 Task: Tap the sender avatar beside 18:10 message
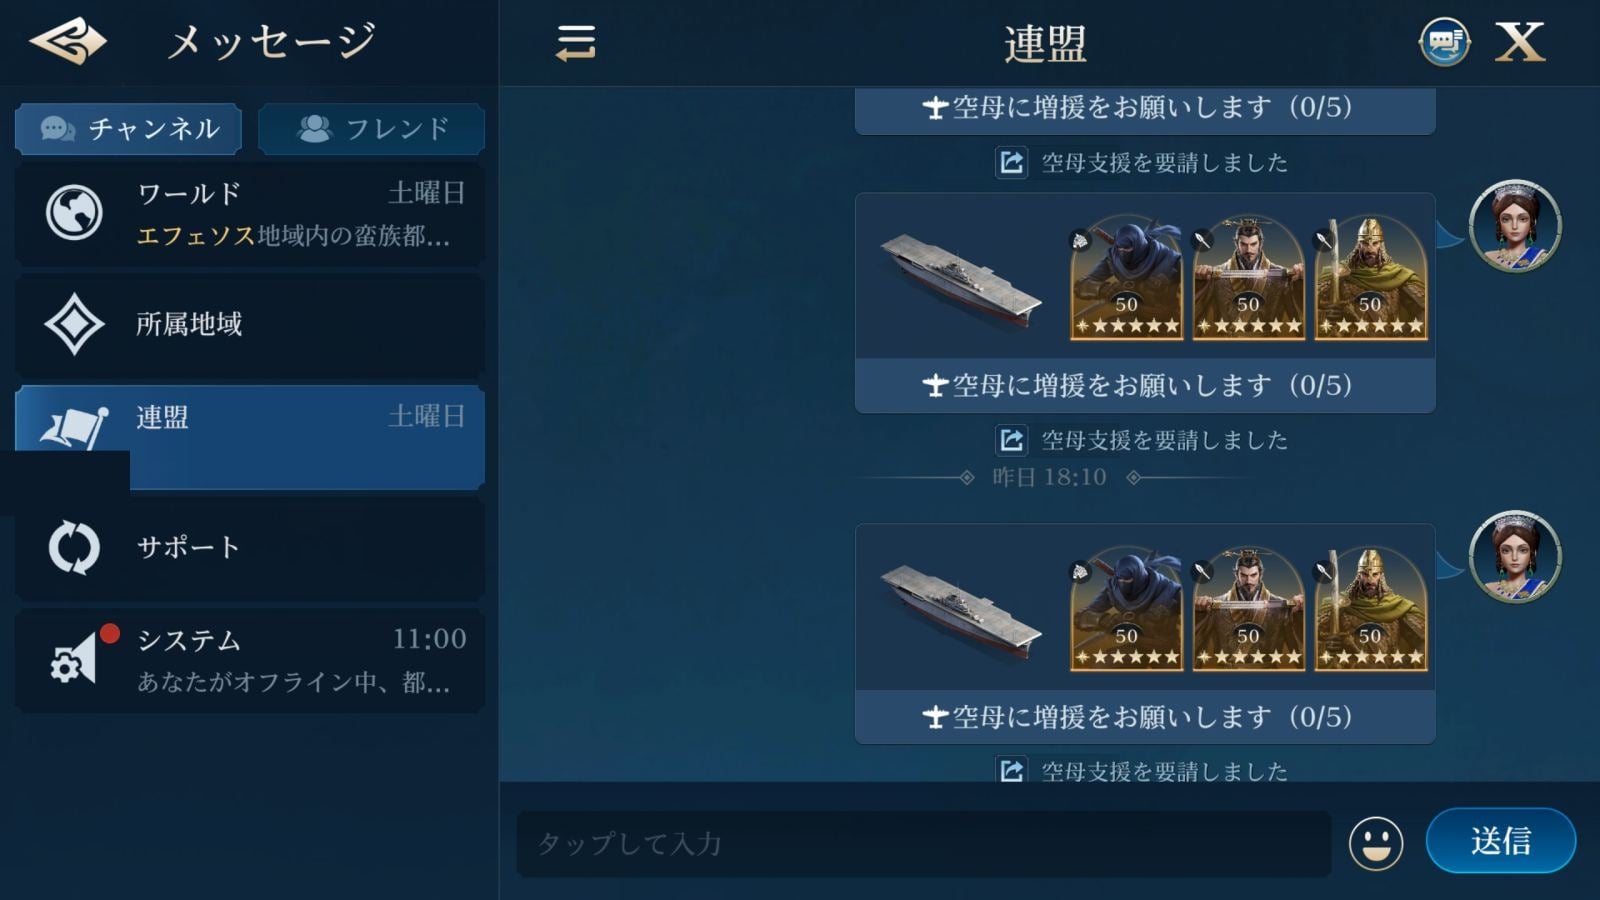point(1515,557)
